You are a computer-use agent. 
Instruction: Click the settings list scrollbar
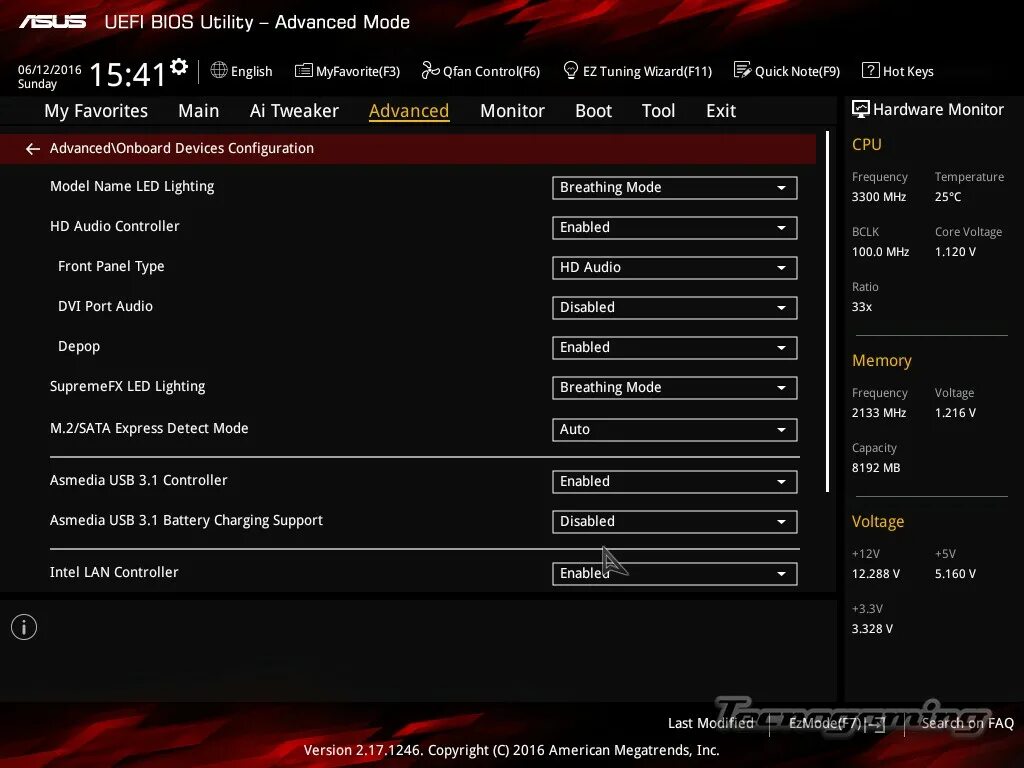pos(827,312)
